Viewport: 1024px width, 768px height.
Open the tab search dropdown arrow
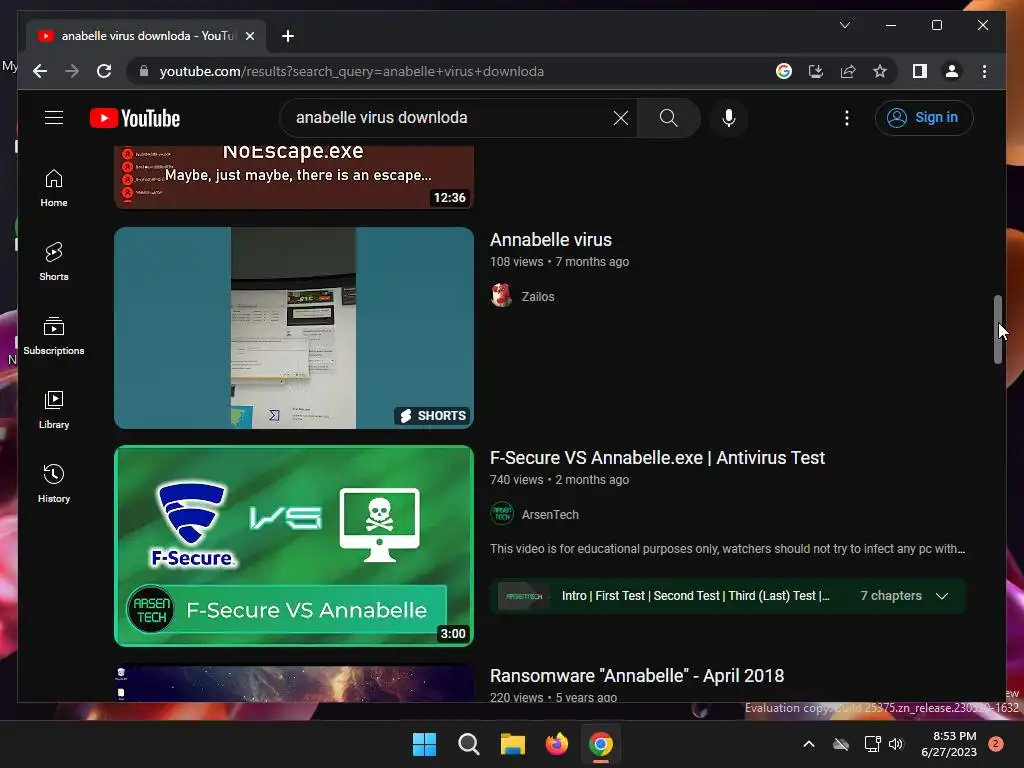844,25
